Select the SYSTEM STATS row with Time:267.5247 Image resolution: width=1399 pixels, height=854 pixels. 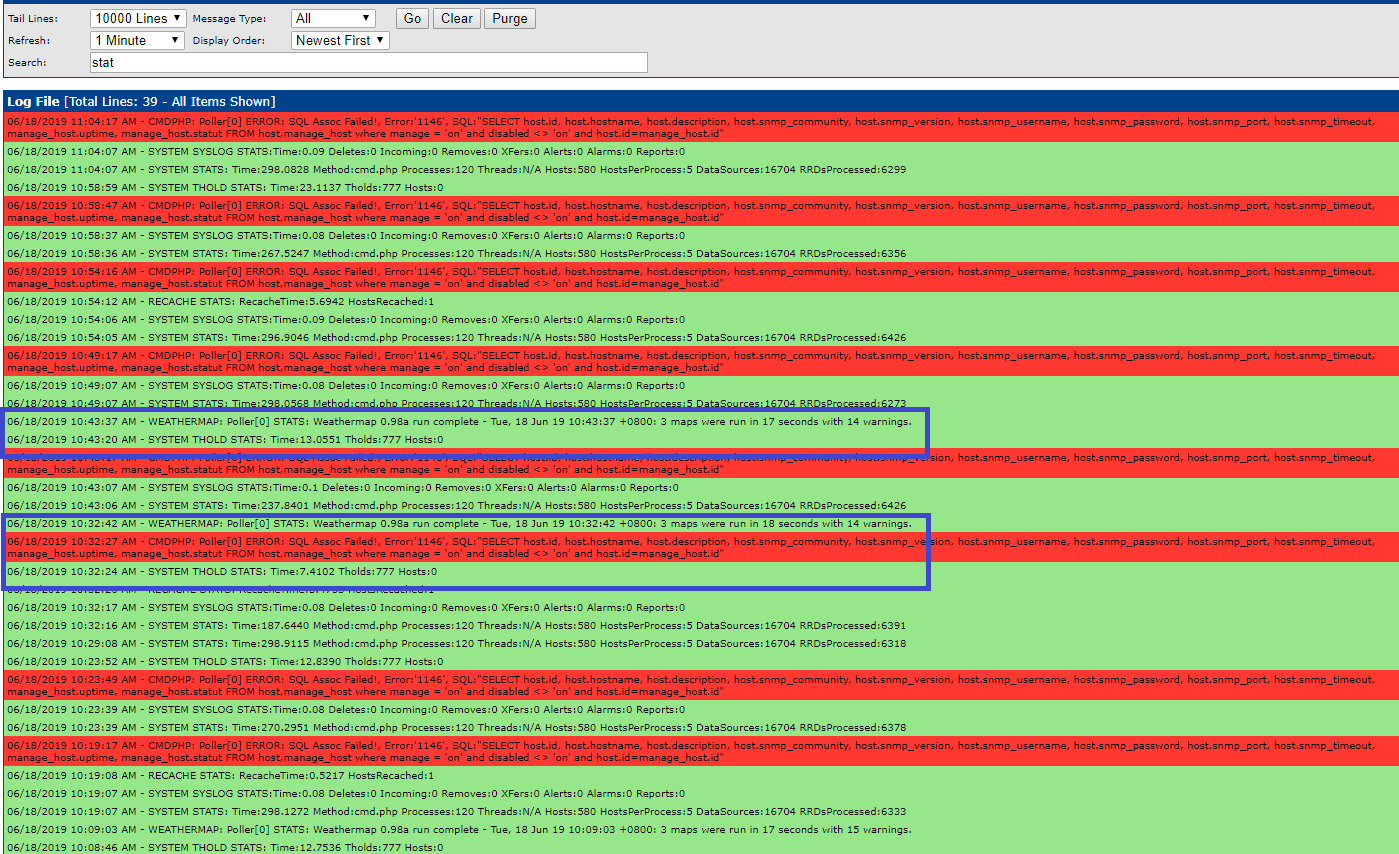click(699, 254)
